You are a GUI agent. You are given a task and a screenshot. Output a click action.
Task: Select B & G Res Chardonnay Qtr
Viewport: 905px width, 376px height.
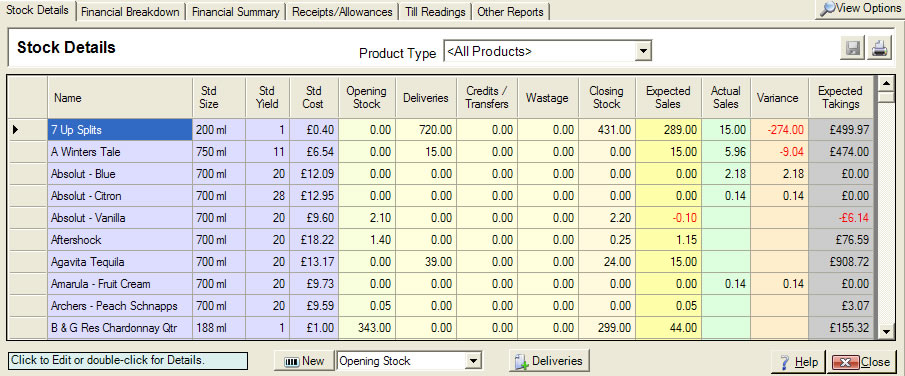pos(119,327)
